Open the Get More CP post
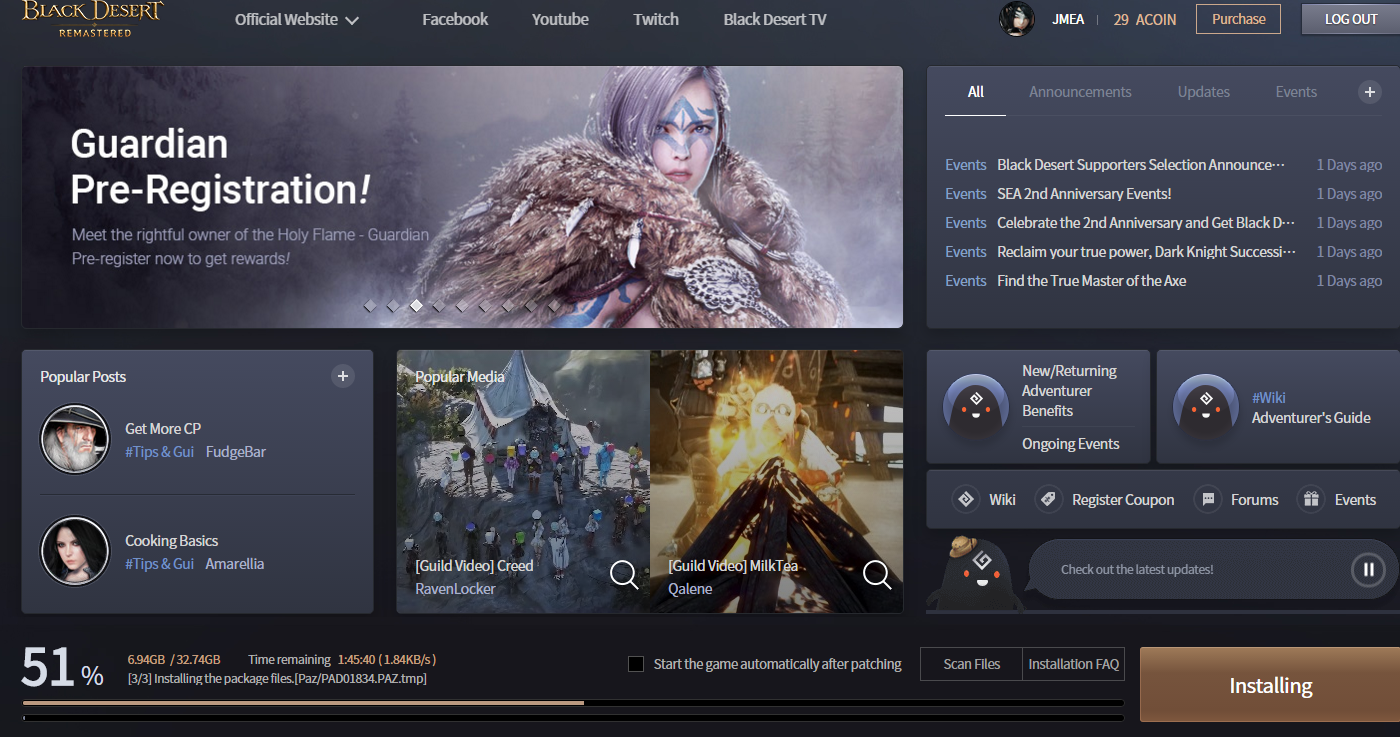This screenshot has width=1400, height=737. pos(163,429)
